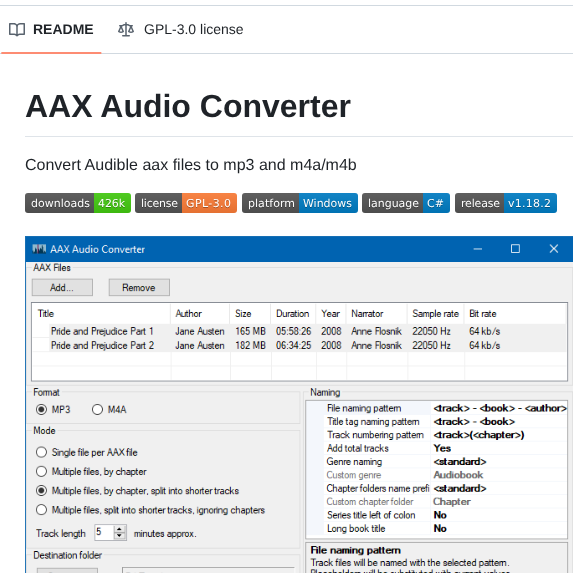Viewport: 573px width, 573px height.
Task: Click the AAX Audio Converter title bar app icon
Action: click(39, 249)
